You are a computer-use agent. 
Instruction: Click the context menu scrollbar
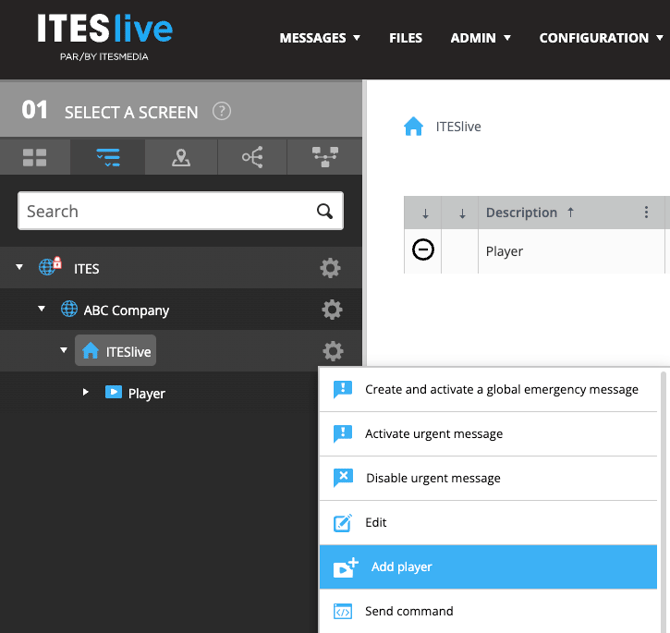point(663,500)
